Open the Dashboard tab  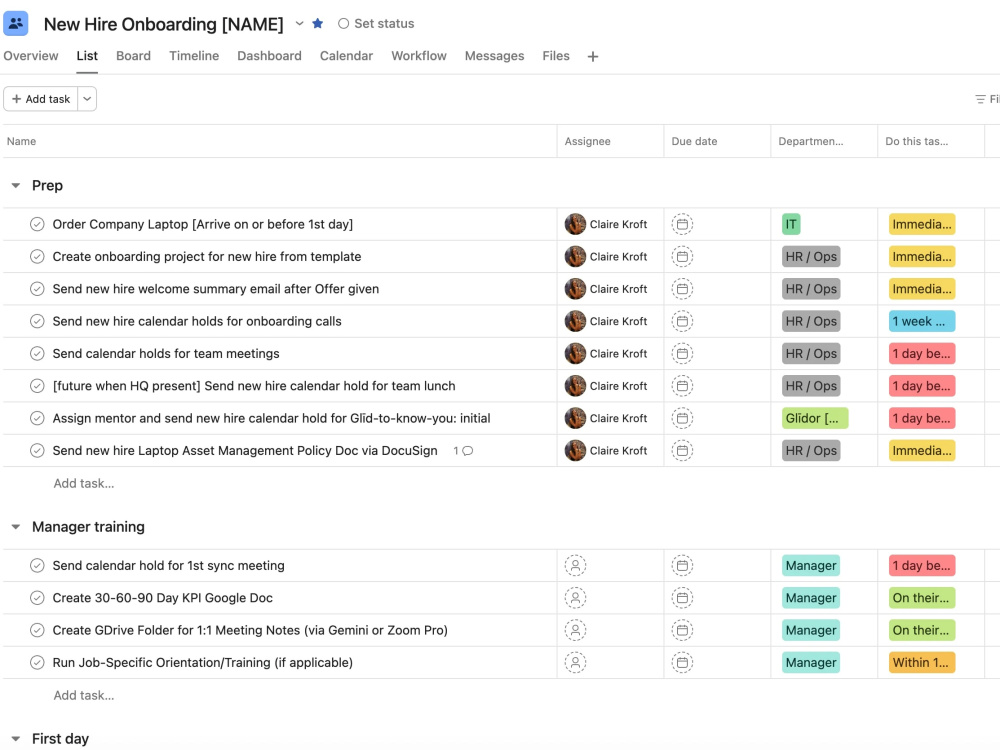[x=269, y=56]
